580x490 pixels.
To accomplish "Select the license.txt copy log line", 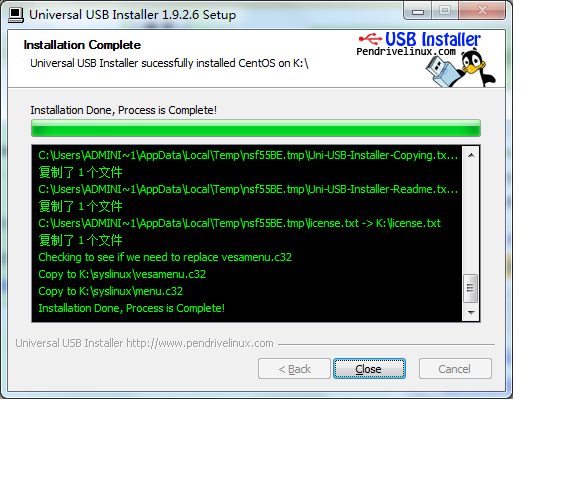I will pos(239,223).
